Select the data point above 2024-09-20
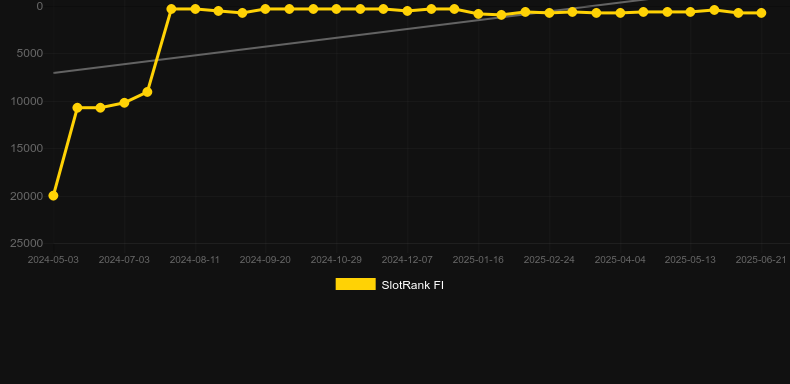Image resolution: width=790 pixels, height=384 pixels. coord(266,9)
